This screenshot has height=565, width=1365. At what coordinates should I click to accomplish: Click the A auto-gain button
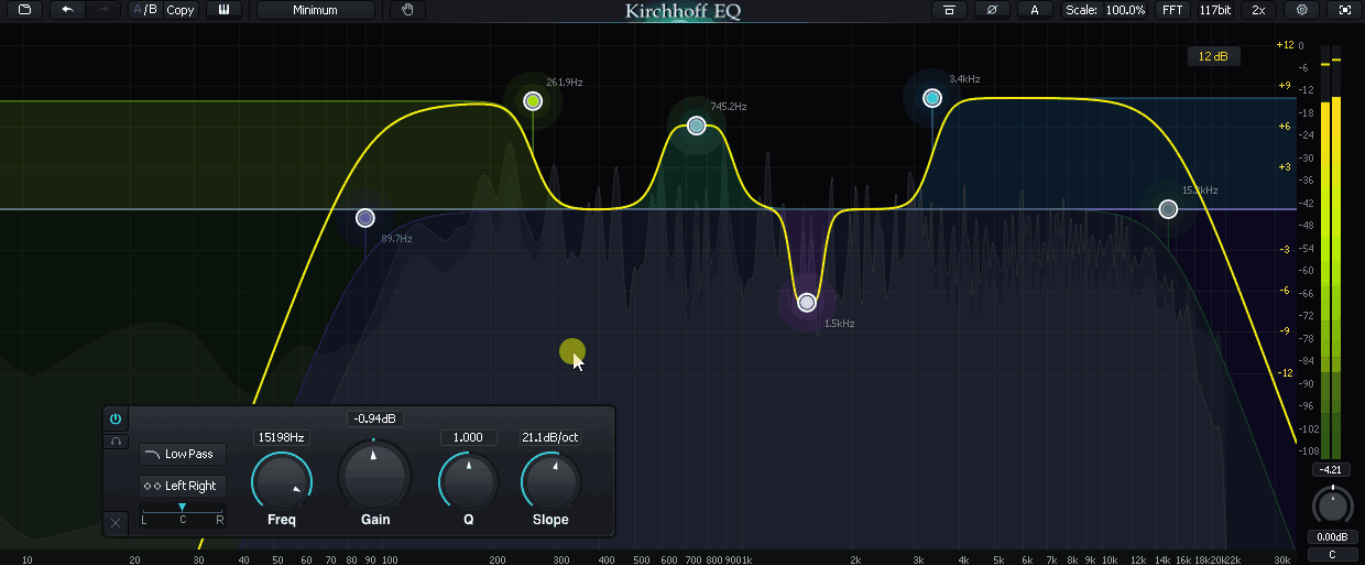pyautogui.click(x=1035, y=10)
